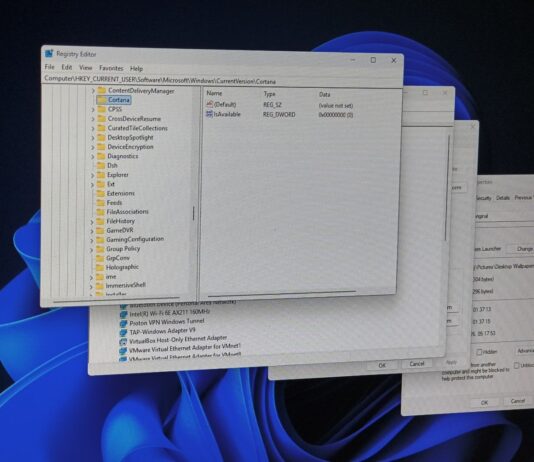Viewport: 534px width, 462px height.
Task: Tick the Unblock checkbox in Properties dialog
Action: (x=517, y=365)
